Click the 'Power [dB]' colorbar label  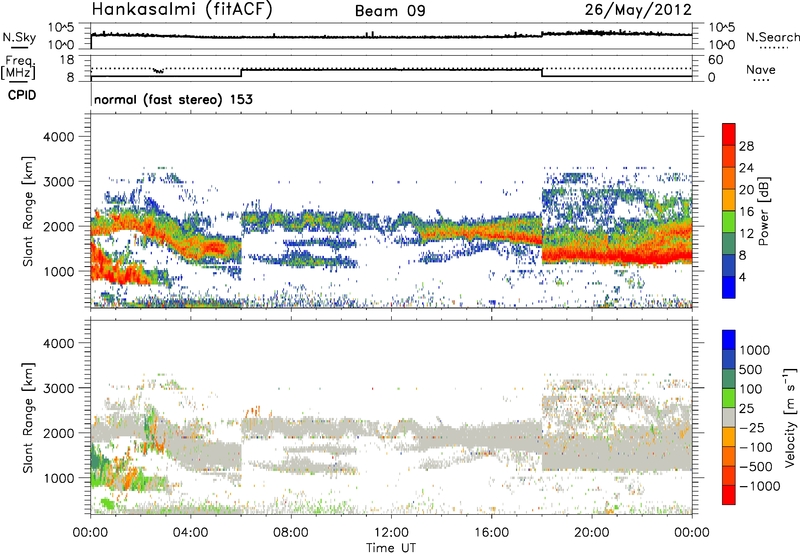coord(763,211)
